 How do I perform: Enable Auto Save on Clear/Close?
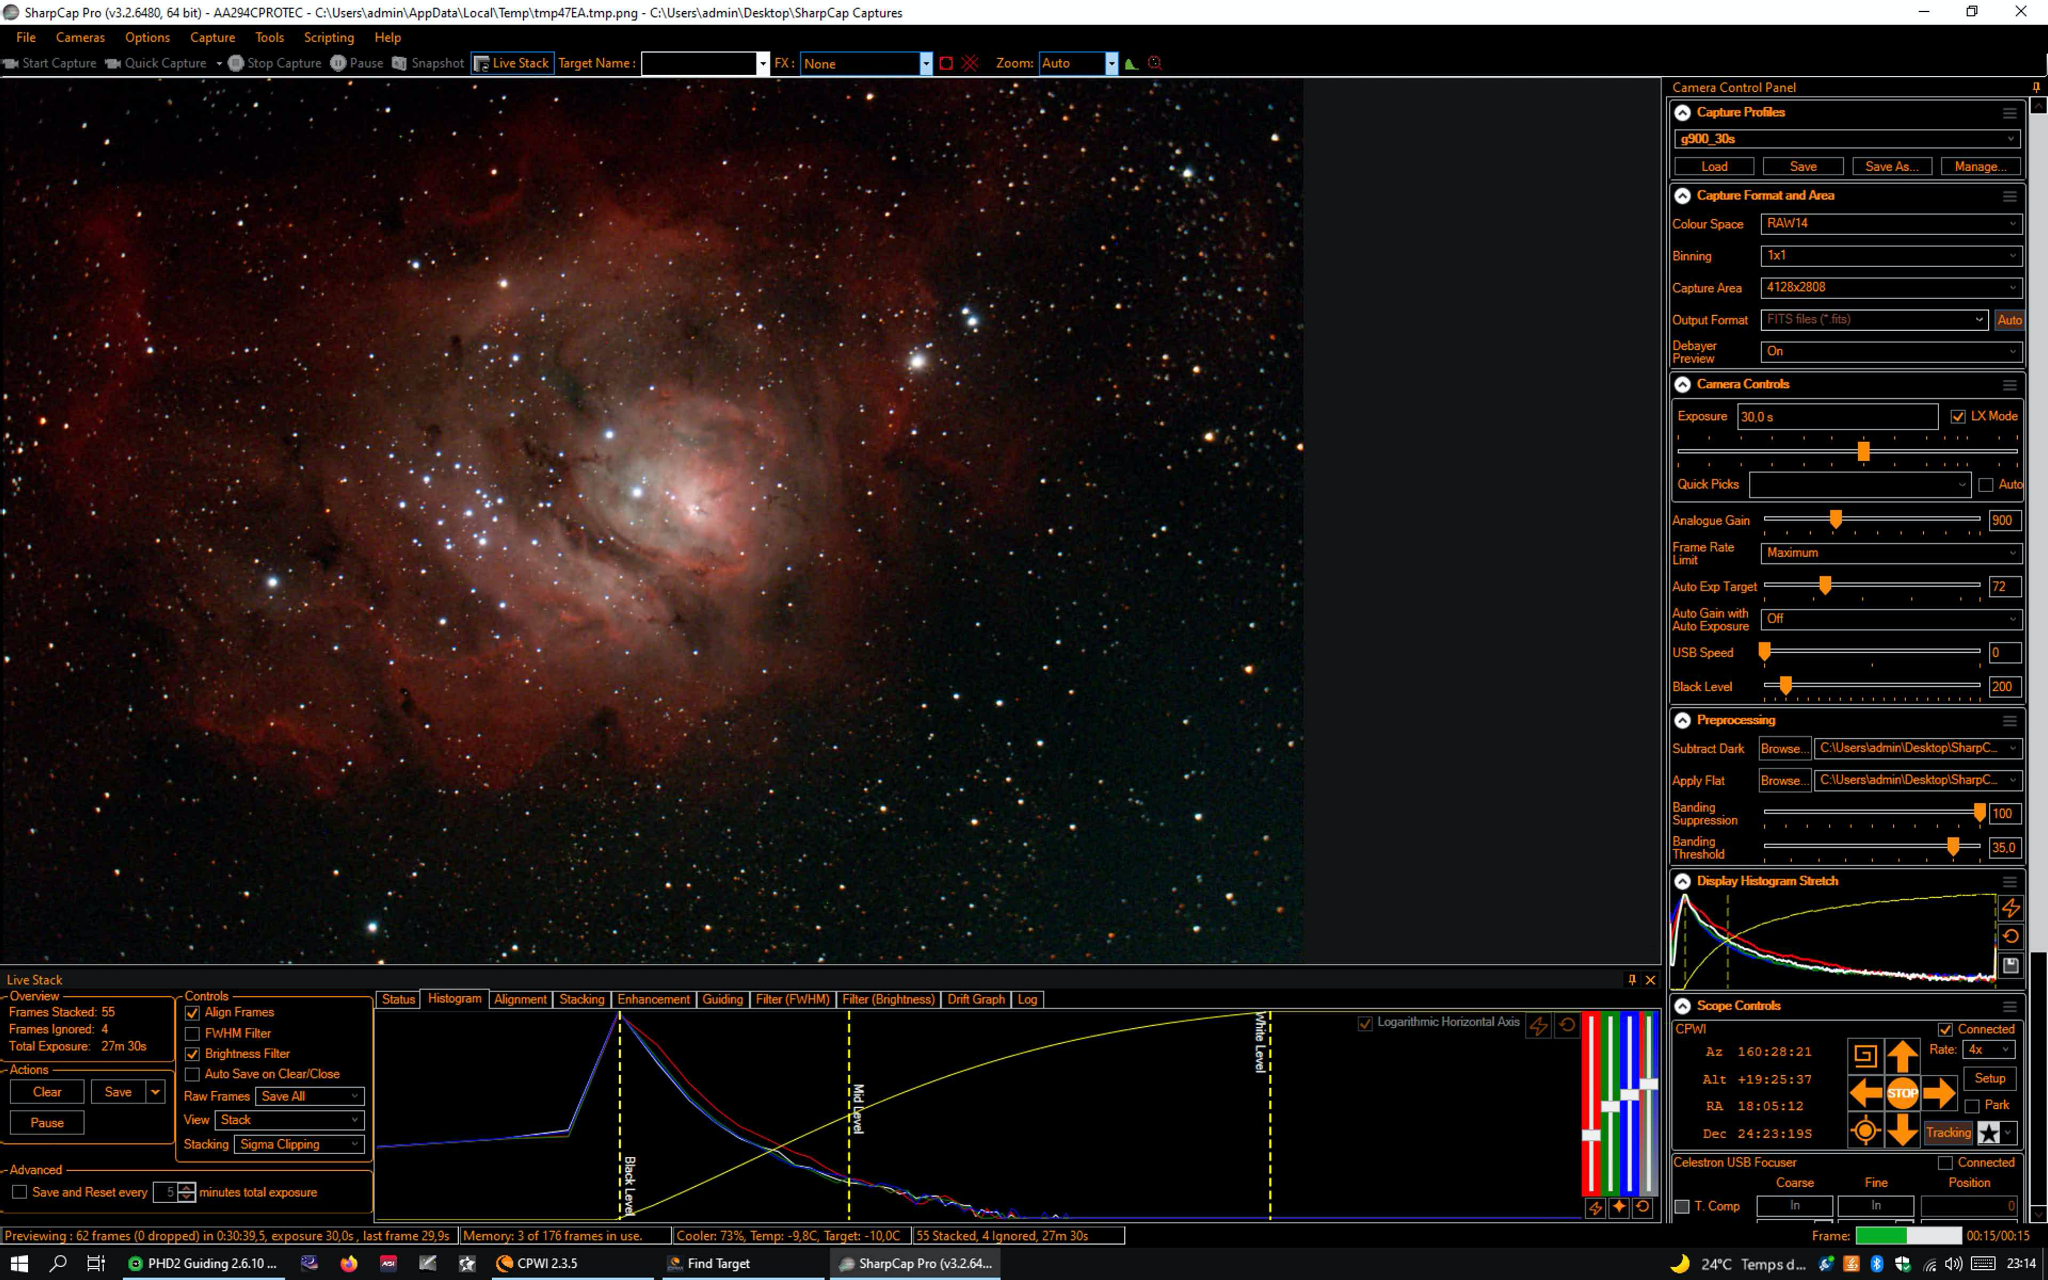click(192, 1074)
